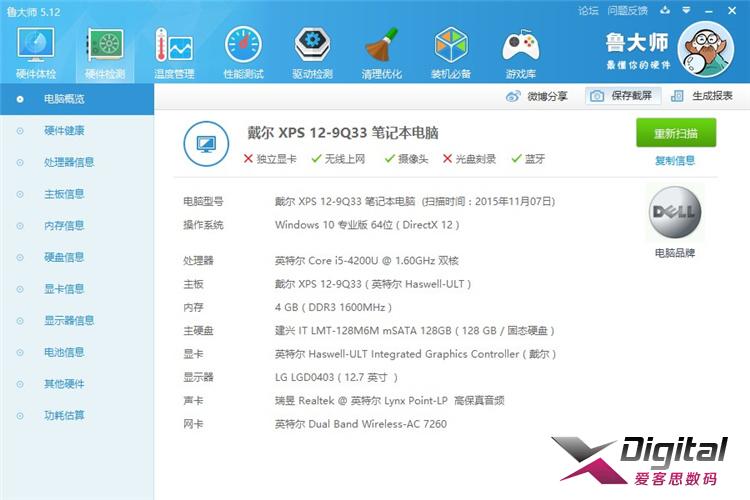Click the 主板 Haswell-ULT motherboard value
Screen dimensions: 750x500
click(373, 284)
